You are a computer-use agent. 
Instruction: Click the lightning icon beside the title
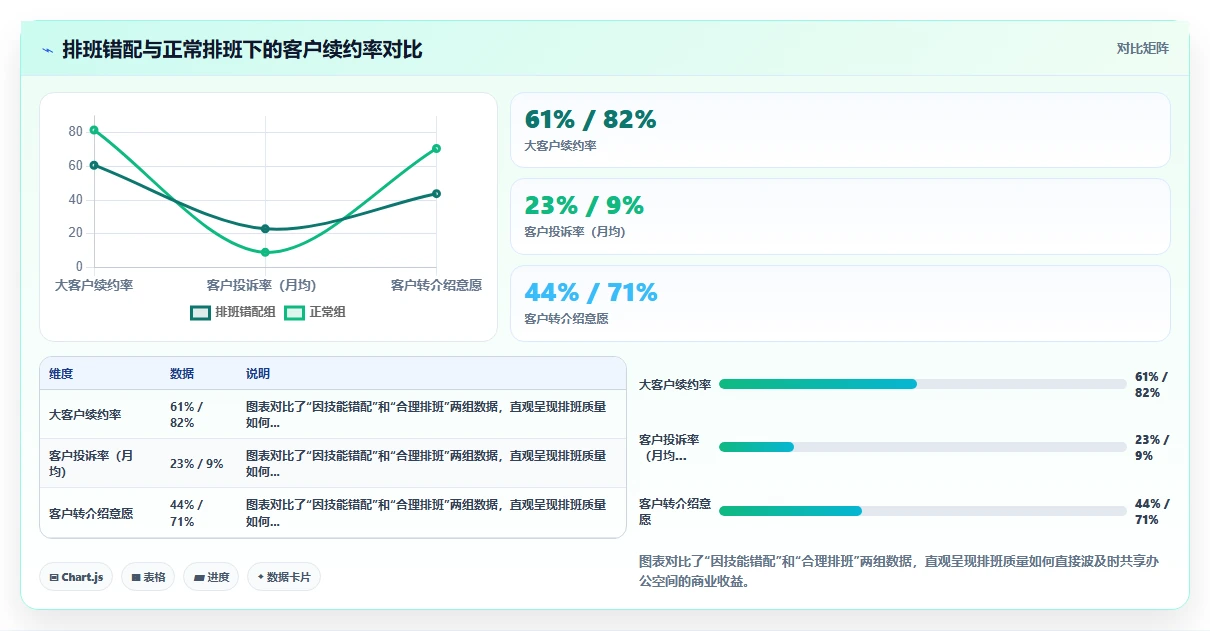coord(48,49)
